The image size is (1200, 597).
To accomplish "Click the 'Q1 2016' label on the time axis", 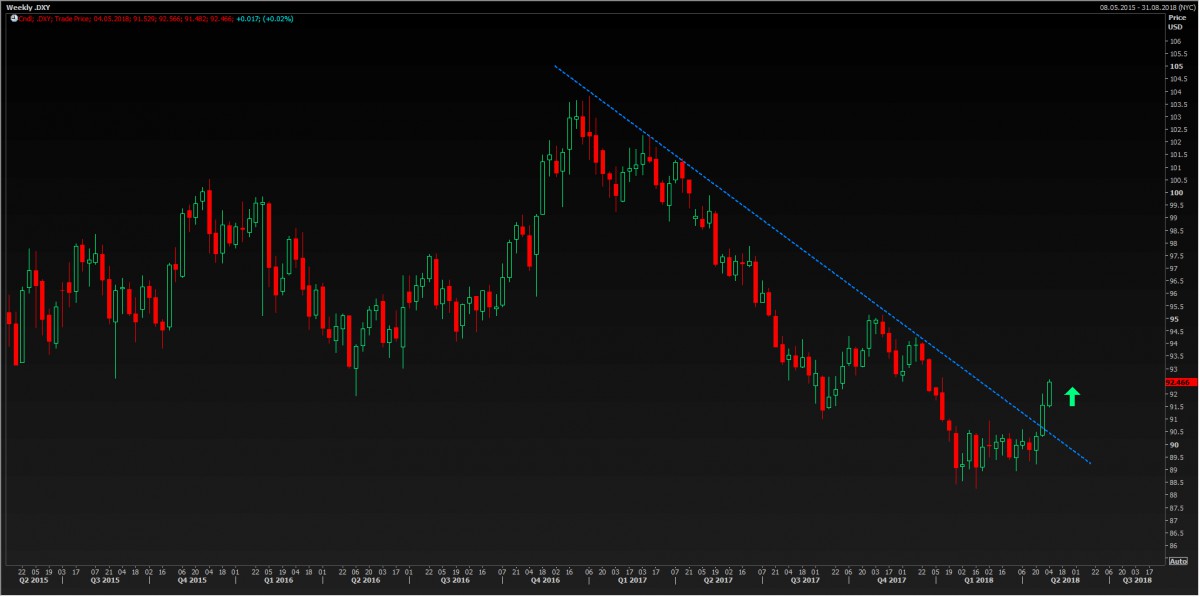I will click(x=278, y=580).
